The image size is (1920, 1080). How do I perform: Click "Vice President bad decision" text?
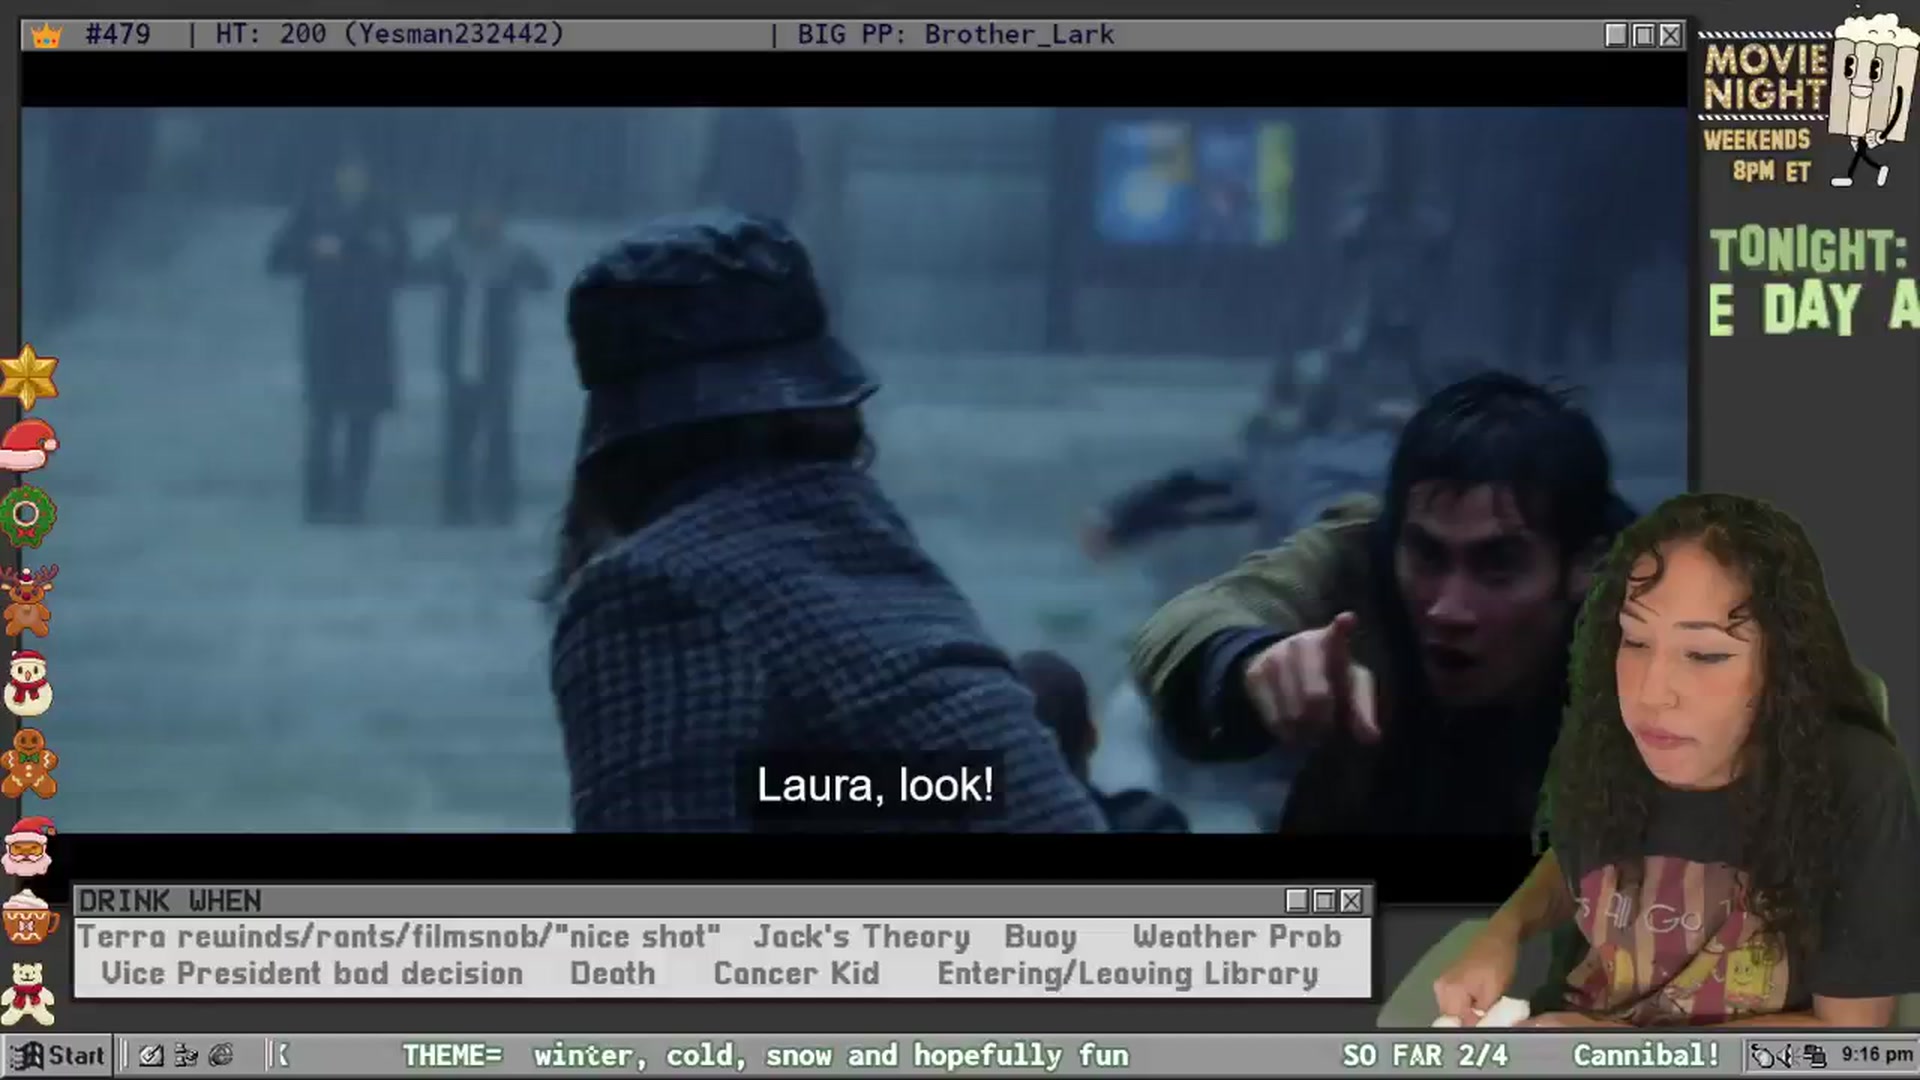312,974
